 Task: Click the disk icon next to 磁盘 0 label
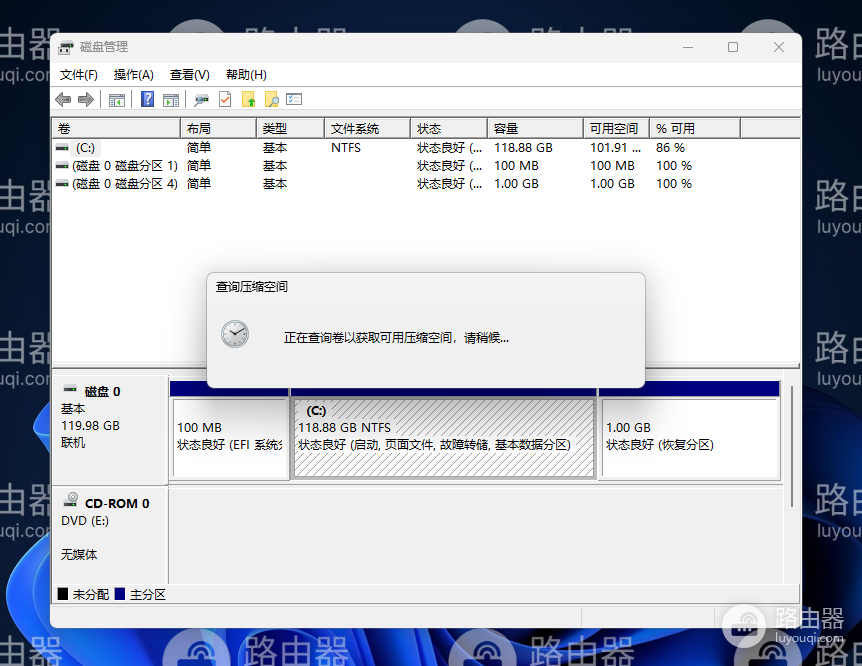[70, 389]
